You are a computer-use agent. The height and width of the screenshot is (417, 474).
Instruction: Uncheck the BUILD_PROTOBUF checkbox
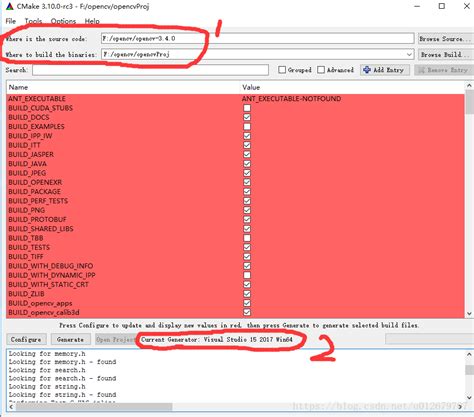(x=247, y=219)
